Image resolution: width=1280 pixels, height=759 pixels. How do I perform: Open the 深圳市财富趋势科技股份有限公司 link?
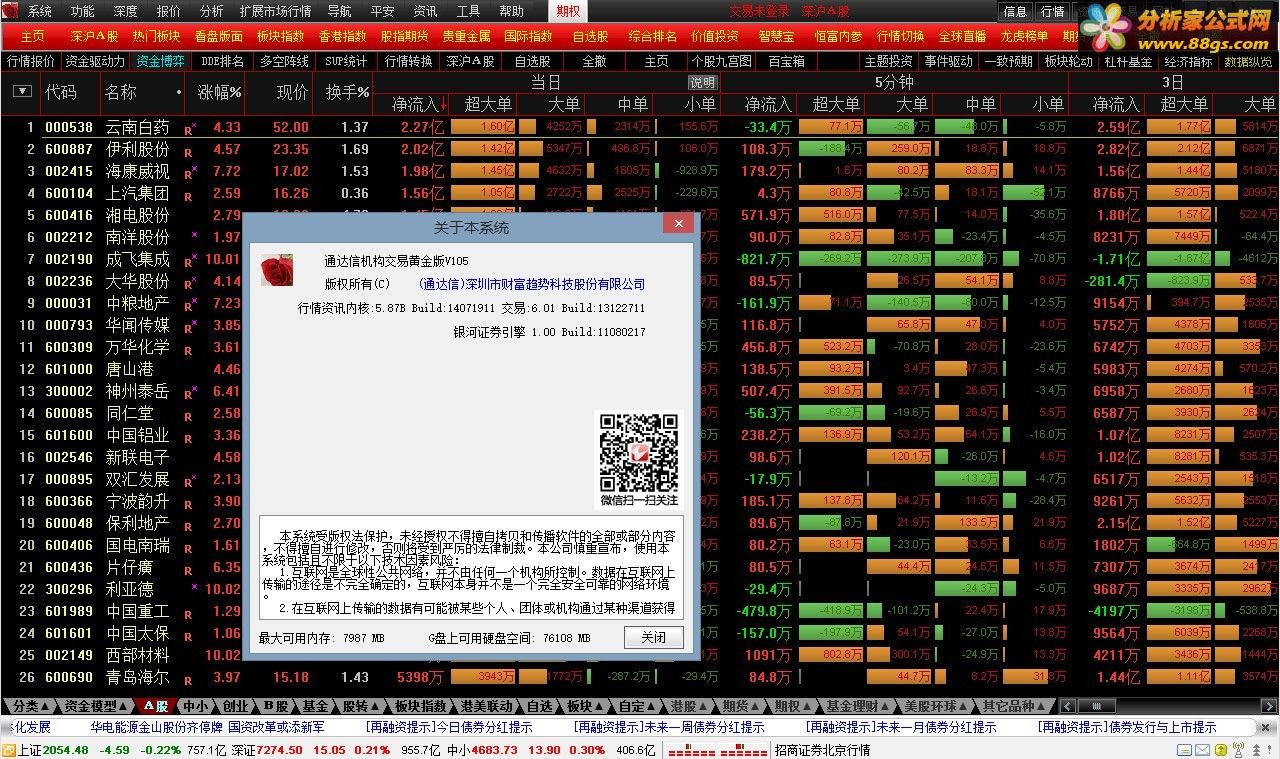(x=532, y=284)
